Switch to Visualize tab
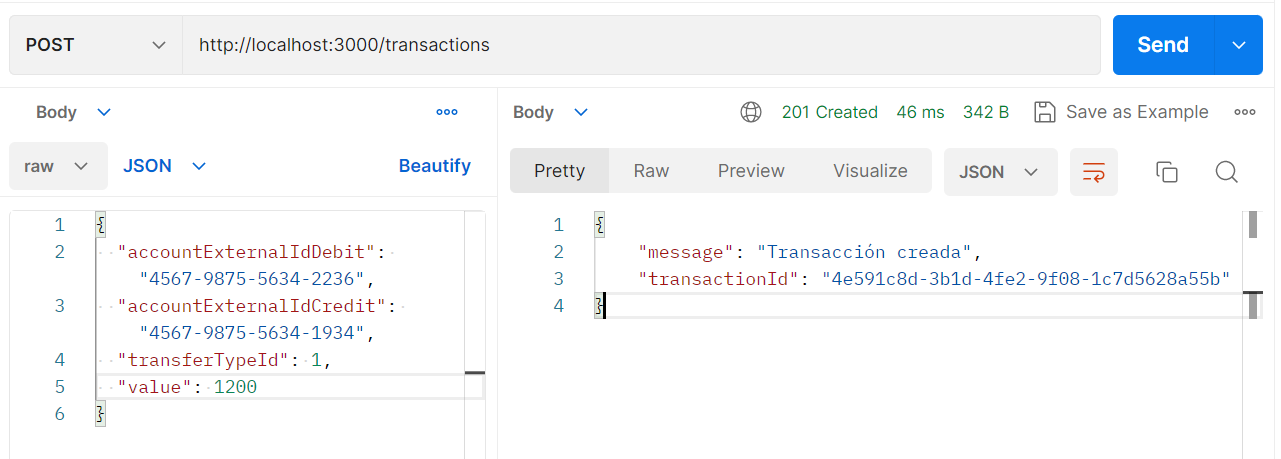The height and width of the screenshot is (459, 1281). coord(870,171)
